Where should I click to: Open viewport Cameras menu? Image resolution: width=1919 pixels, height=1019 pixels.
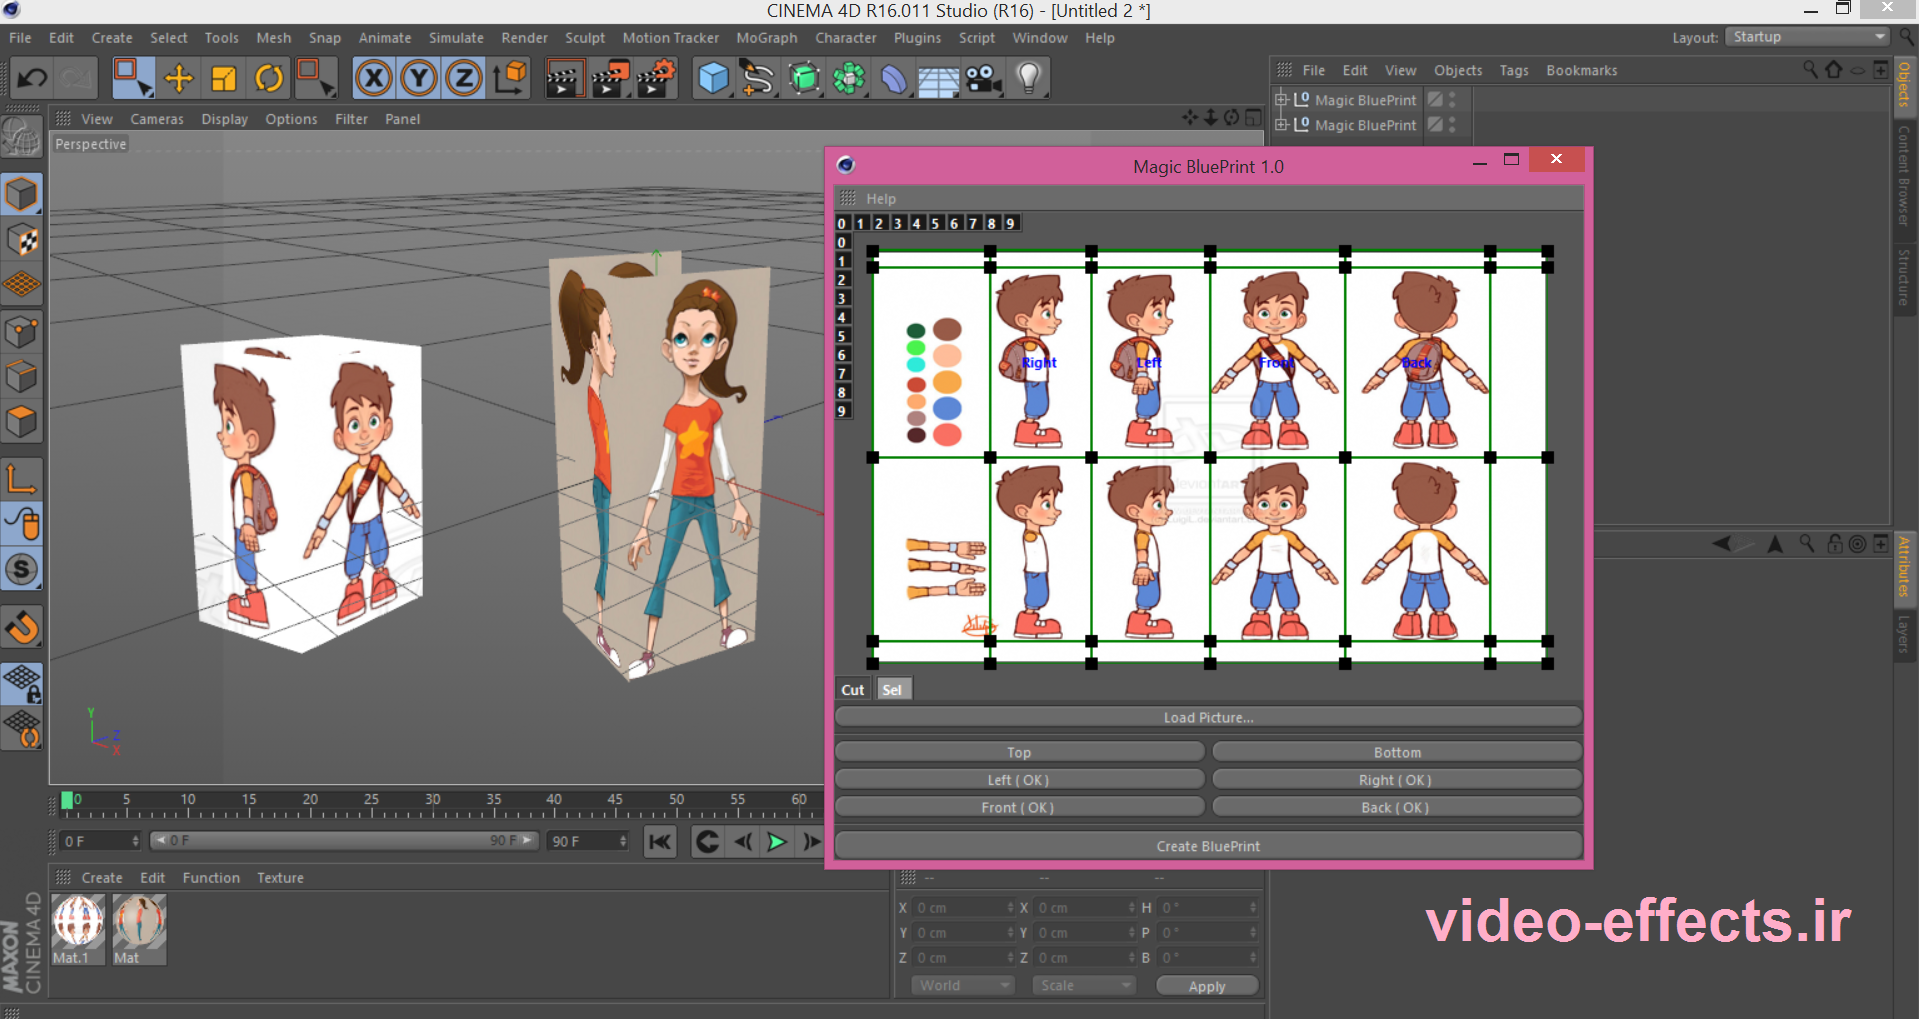(157, 119)
